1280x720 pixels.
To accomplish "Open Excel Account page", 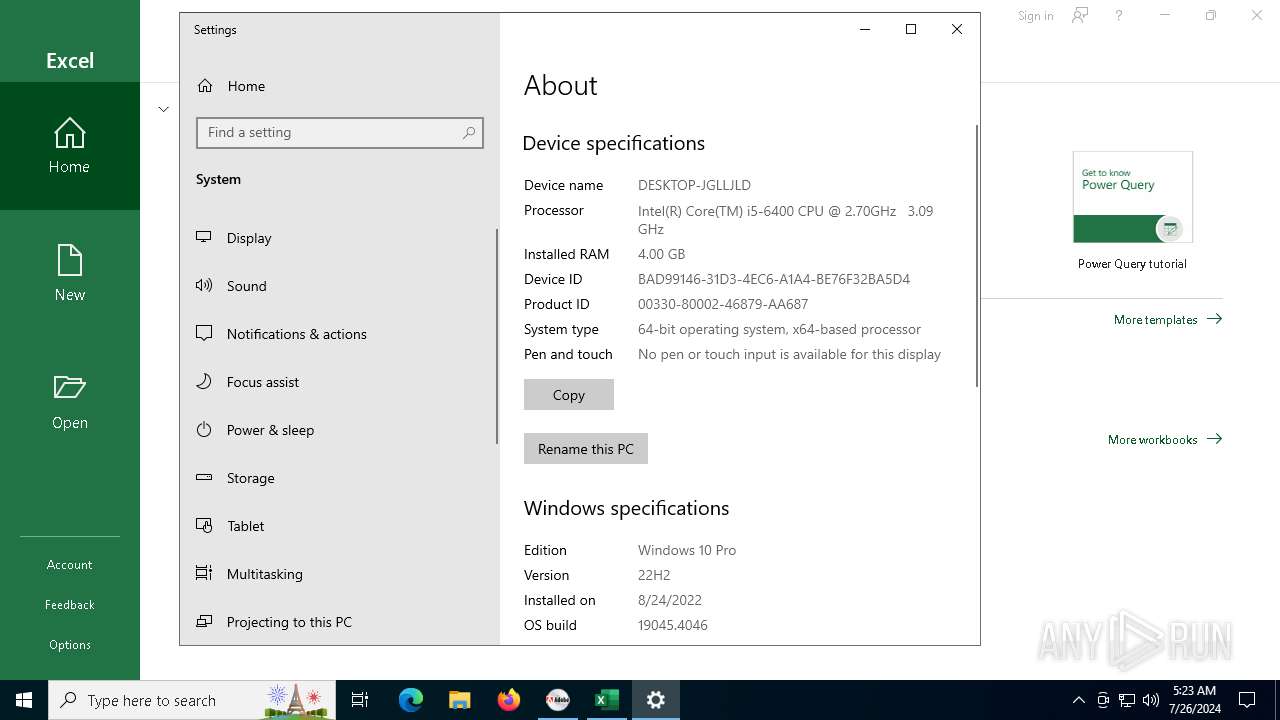I will (x=70, y=565).
